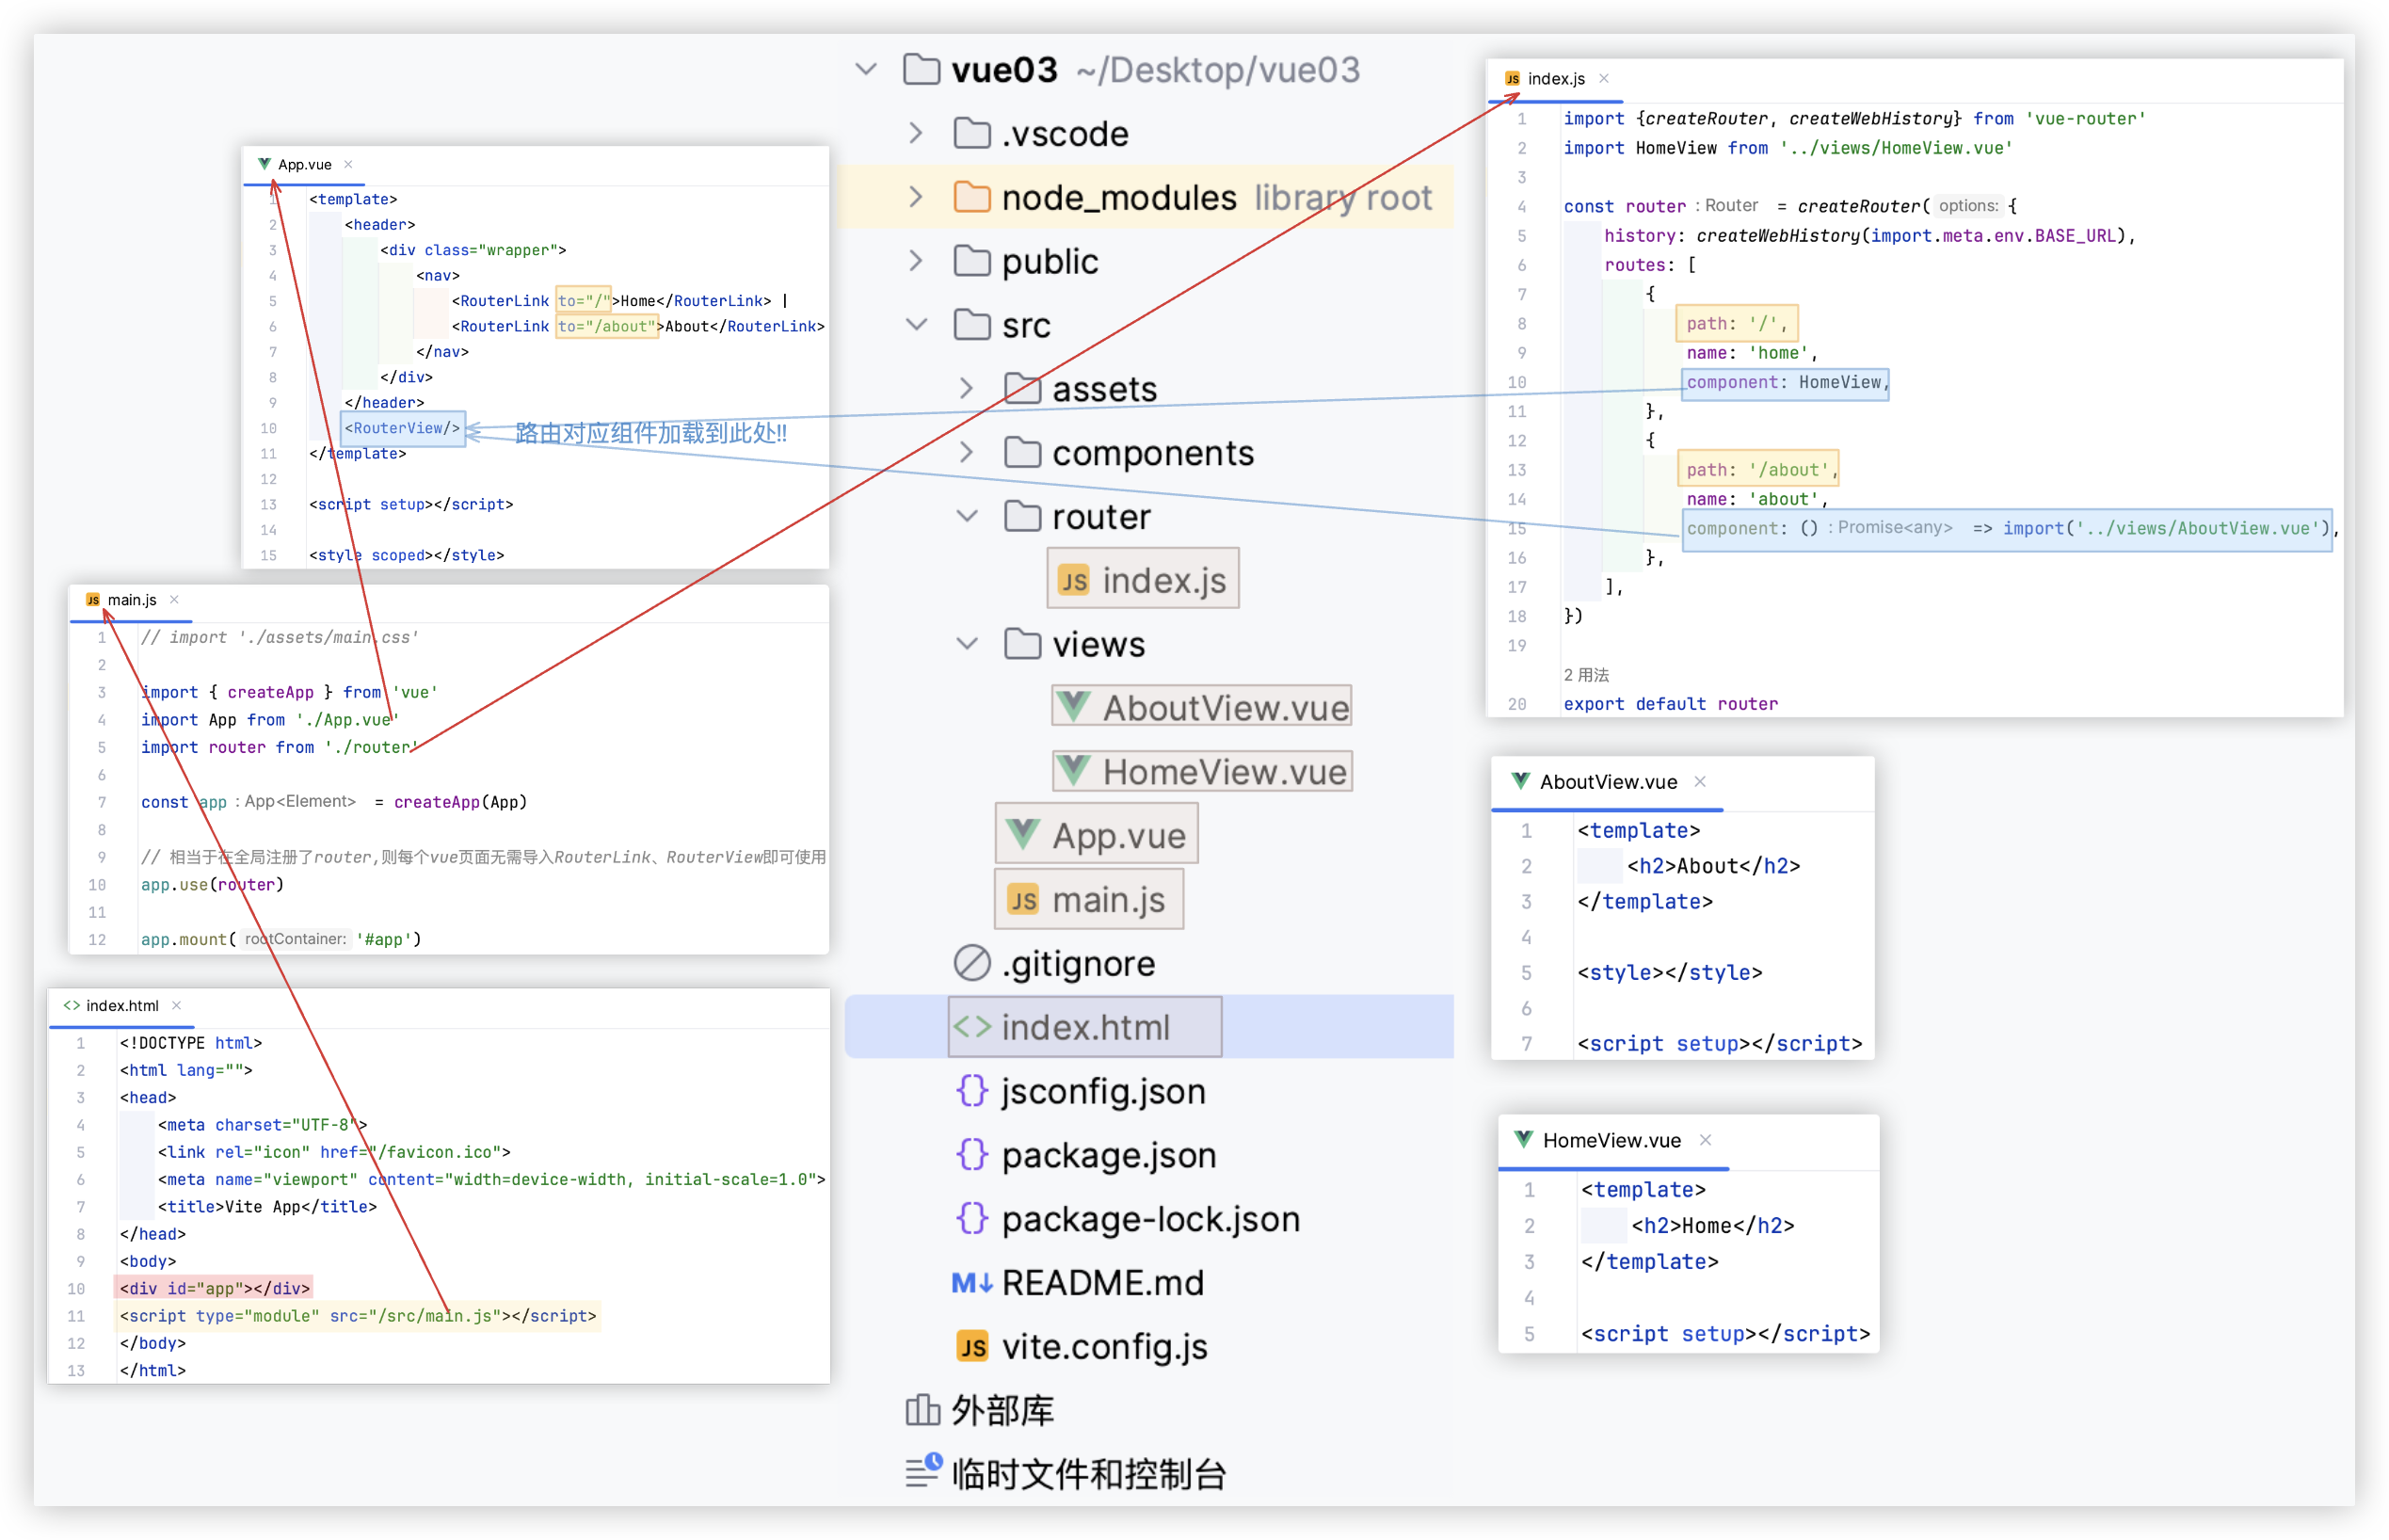Expand the .vscode folder

click(x=915, y=133)
